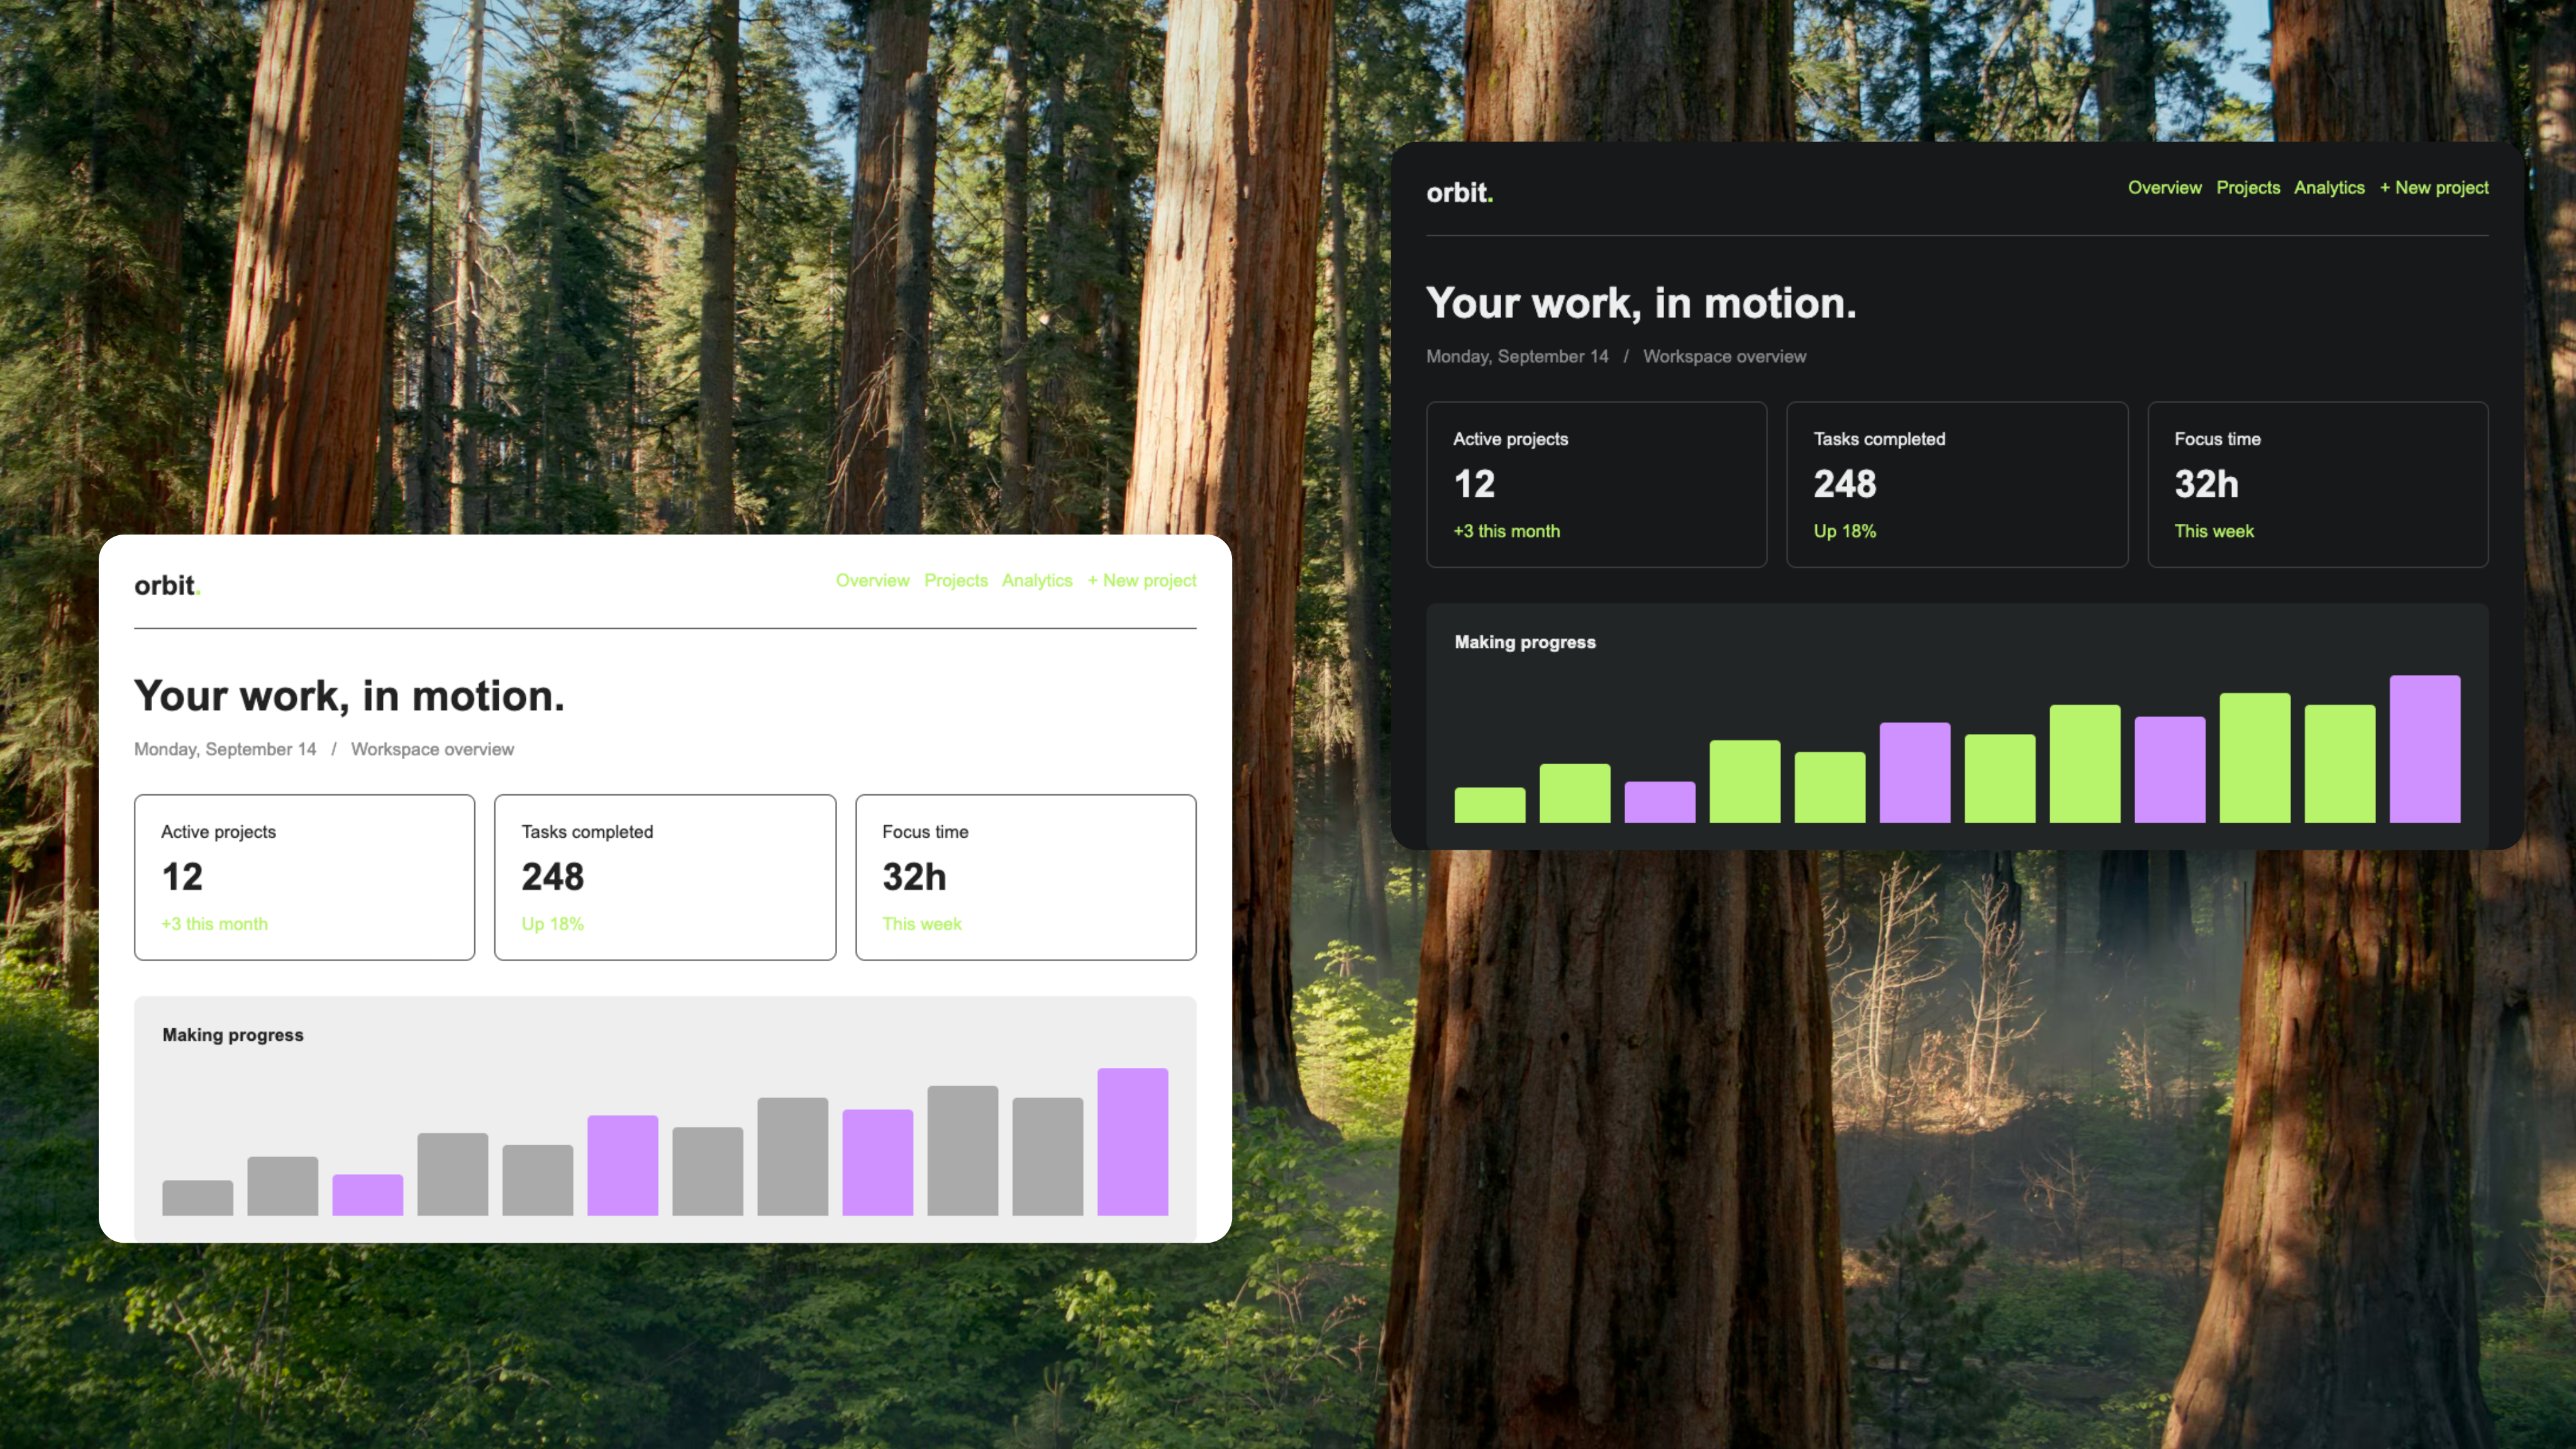
Task: Open Projects in the light orbit window
Action: 955,580
